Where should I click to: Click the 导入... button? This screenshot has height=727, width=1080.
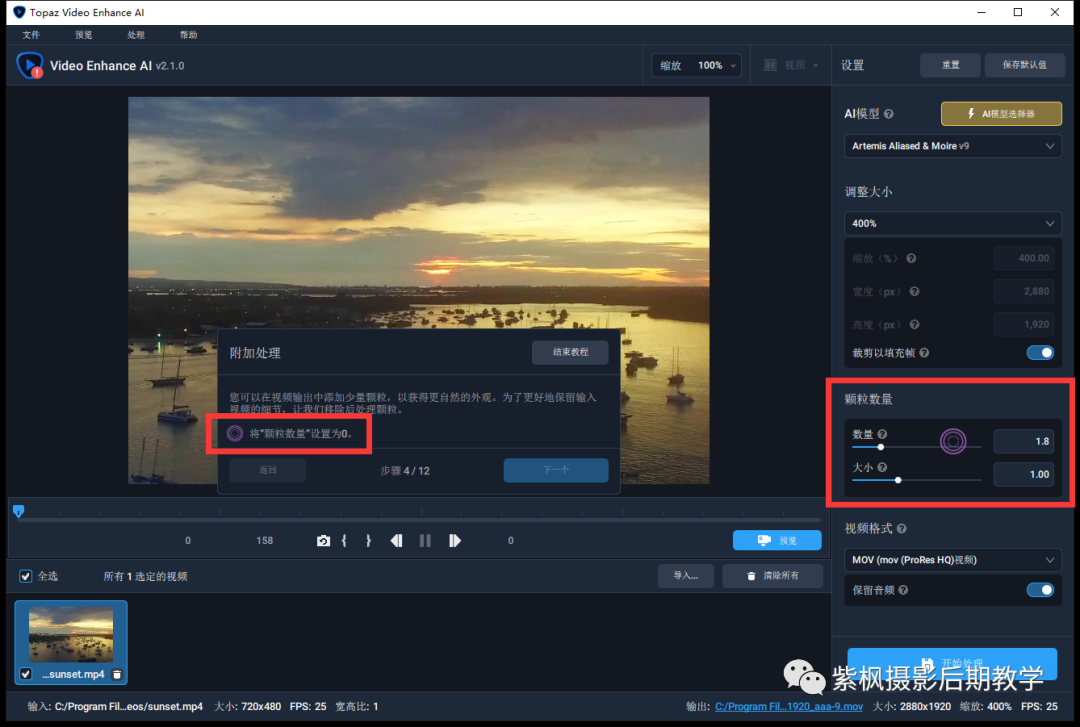tap(685, 575)
